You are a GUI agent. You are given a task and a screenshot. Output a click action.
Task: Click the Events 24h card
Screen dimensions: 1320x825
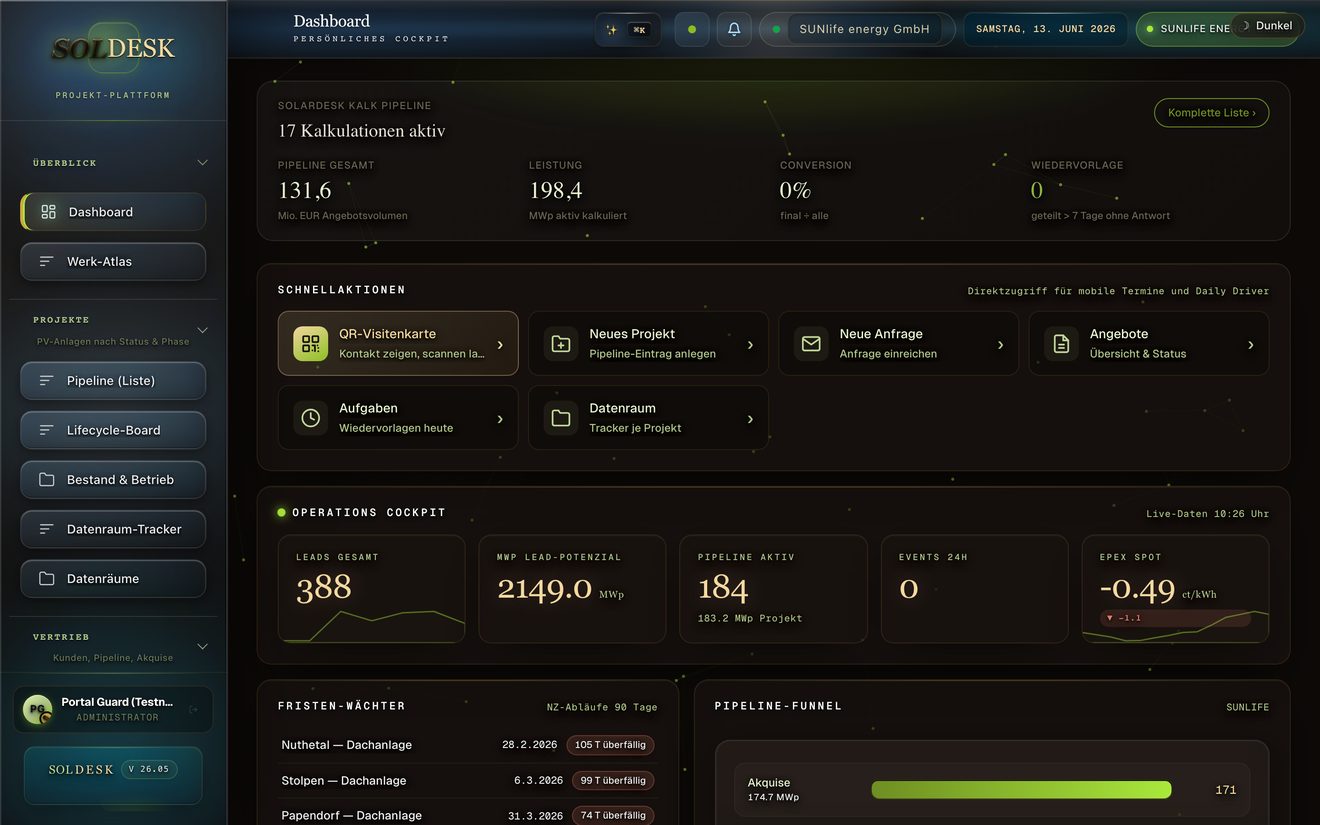[x=974, y=589]
